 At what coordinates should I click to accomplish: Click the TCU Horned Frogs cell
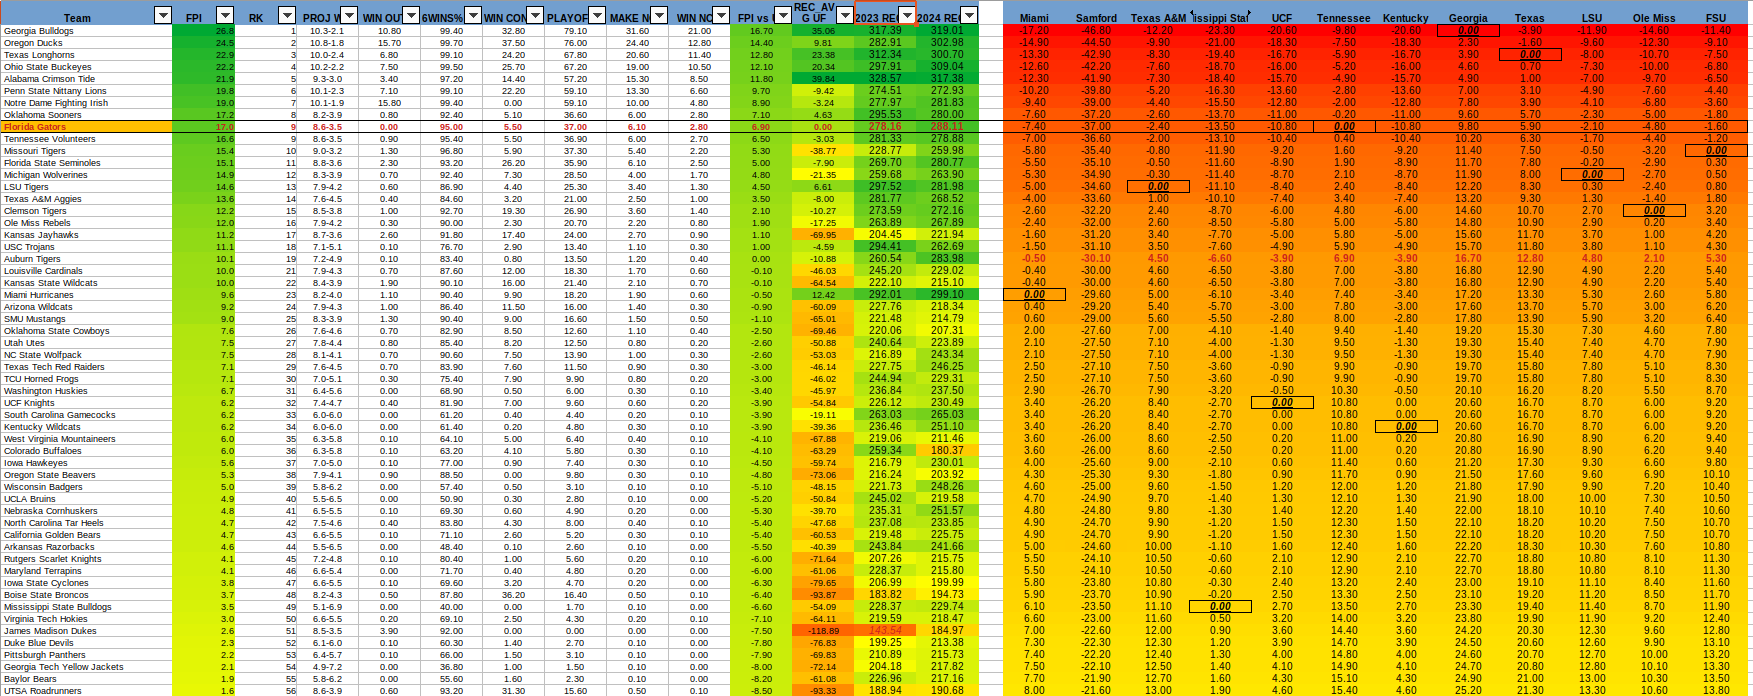(86, 379)
